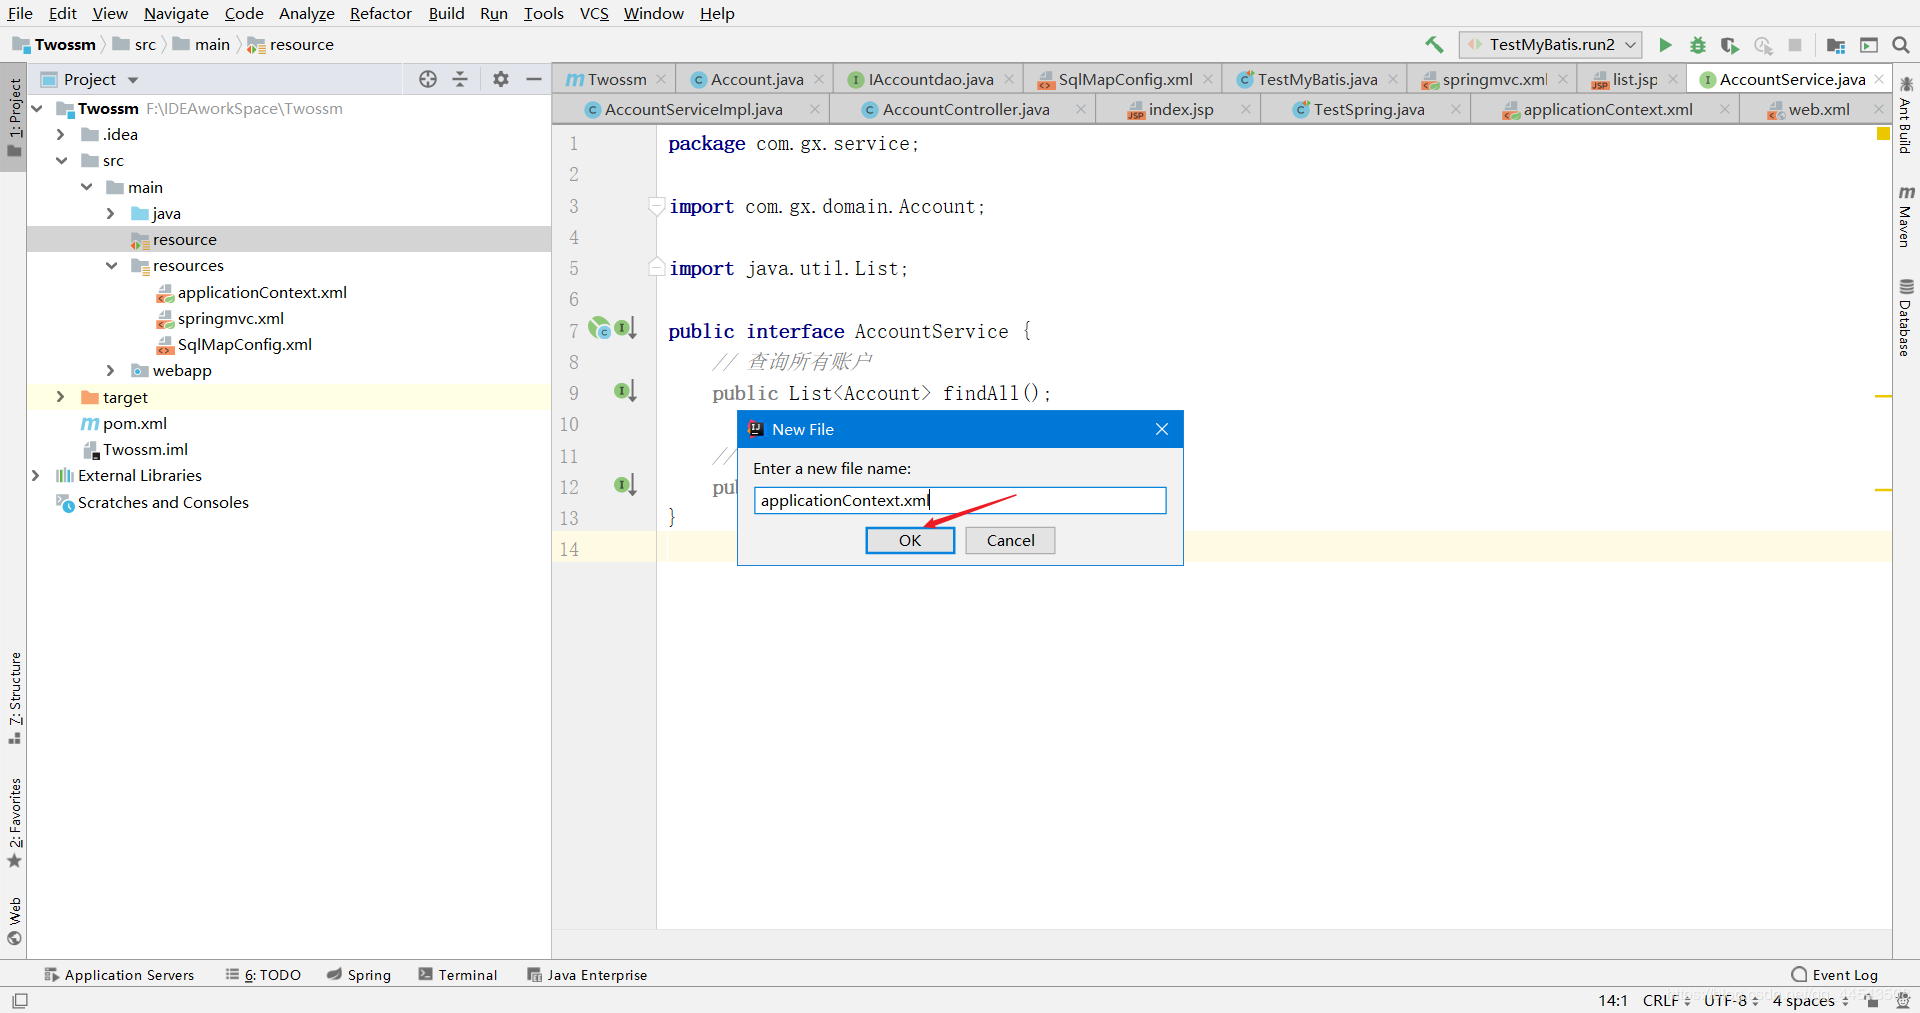Expand the target folder
The image size is (1920, 1013).
(x=61, y=397)
